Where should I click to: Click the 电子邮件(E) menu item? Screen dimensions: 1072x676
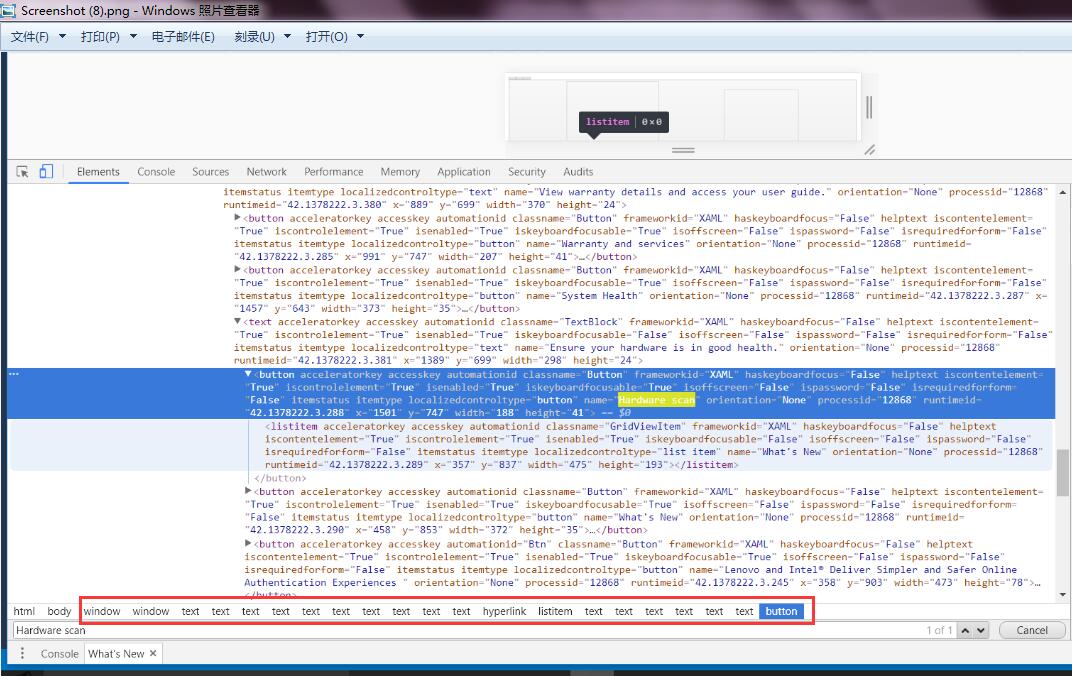183,36
